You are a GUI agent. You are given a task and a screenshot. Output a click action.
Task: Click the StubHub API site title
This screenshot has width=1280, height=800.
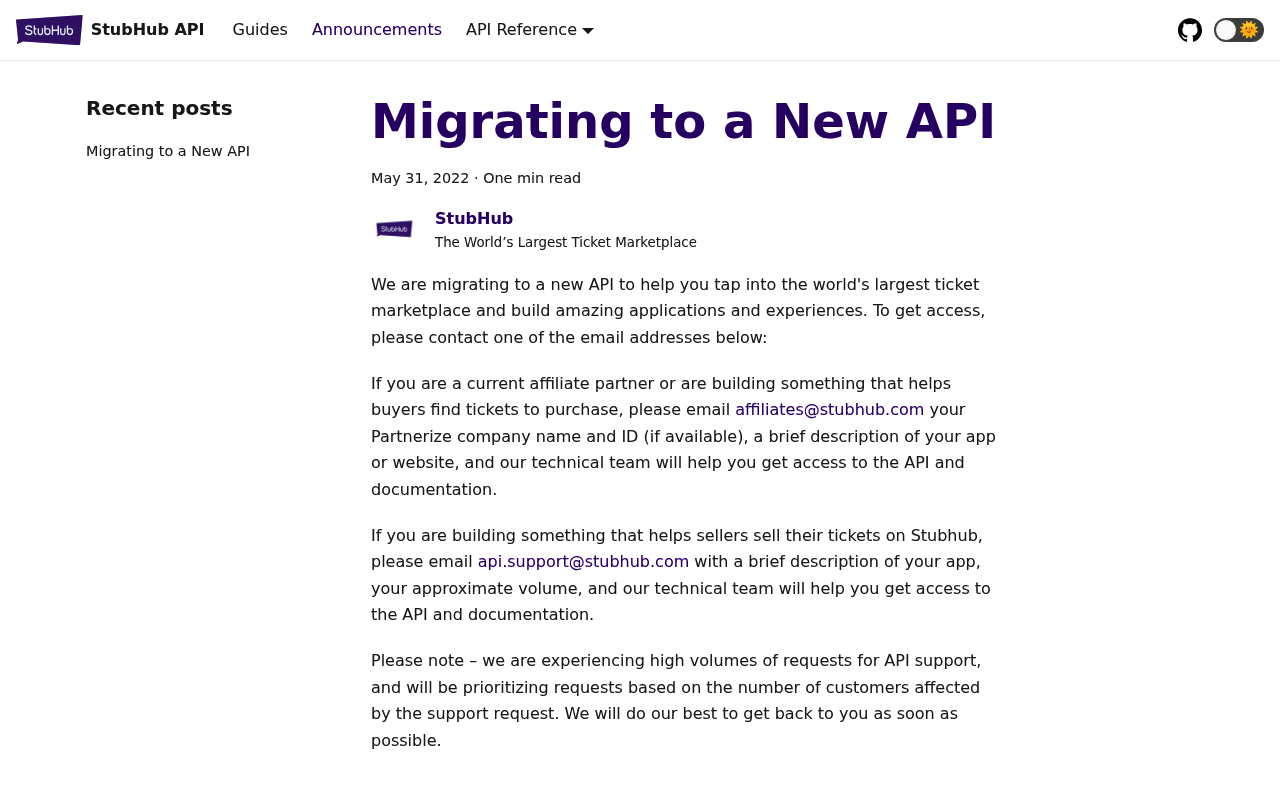[148, 30]
